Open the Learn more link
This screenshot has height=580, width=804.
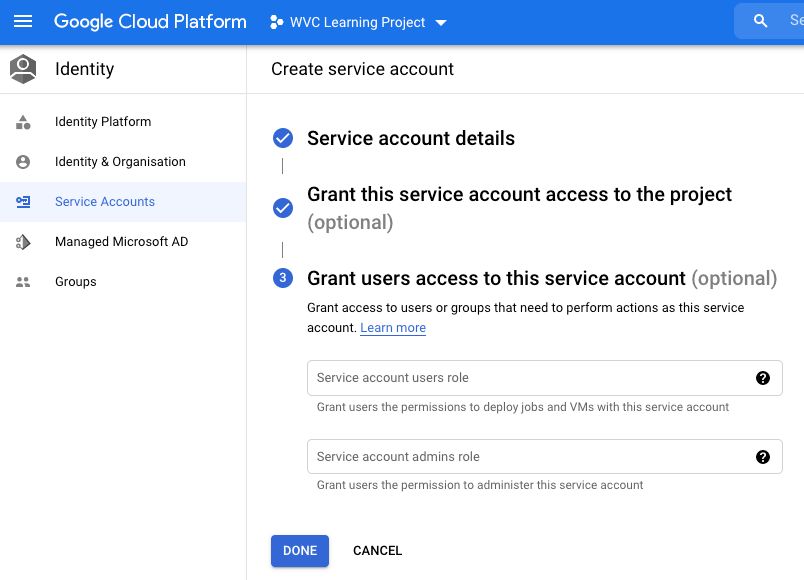pos(392,327)
